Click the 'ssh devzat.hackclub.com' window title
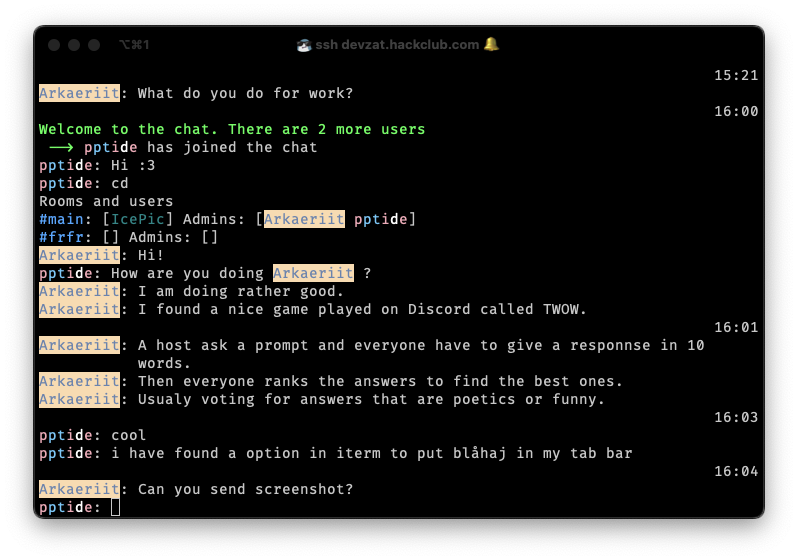The height and width of the screenshot is (560, 798). (397, 45)
